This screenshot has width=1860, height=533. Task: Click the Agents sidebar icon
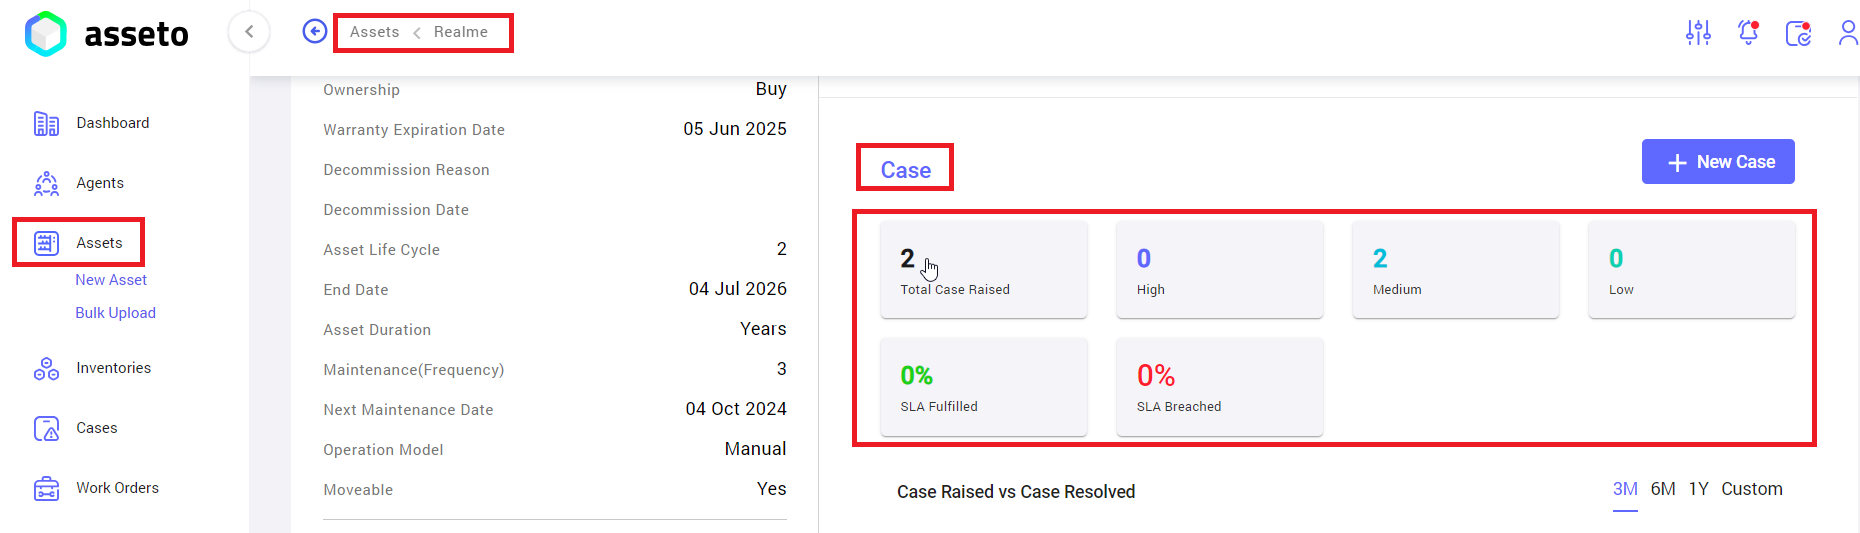tap(46, 183)
